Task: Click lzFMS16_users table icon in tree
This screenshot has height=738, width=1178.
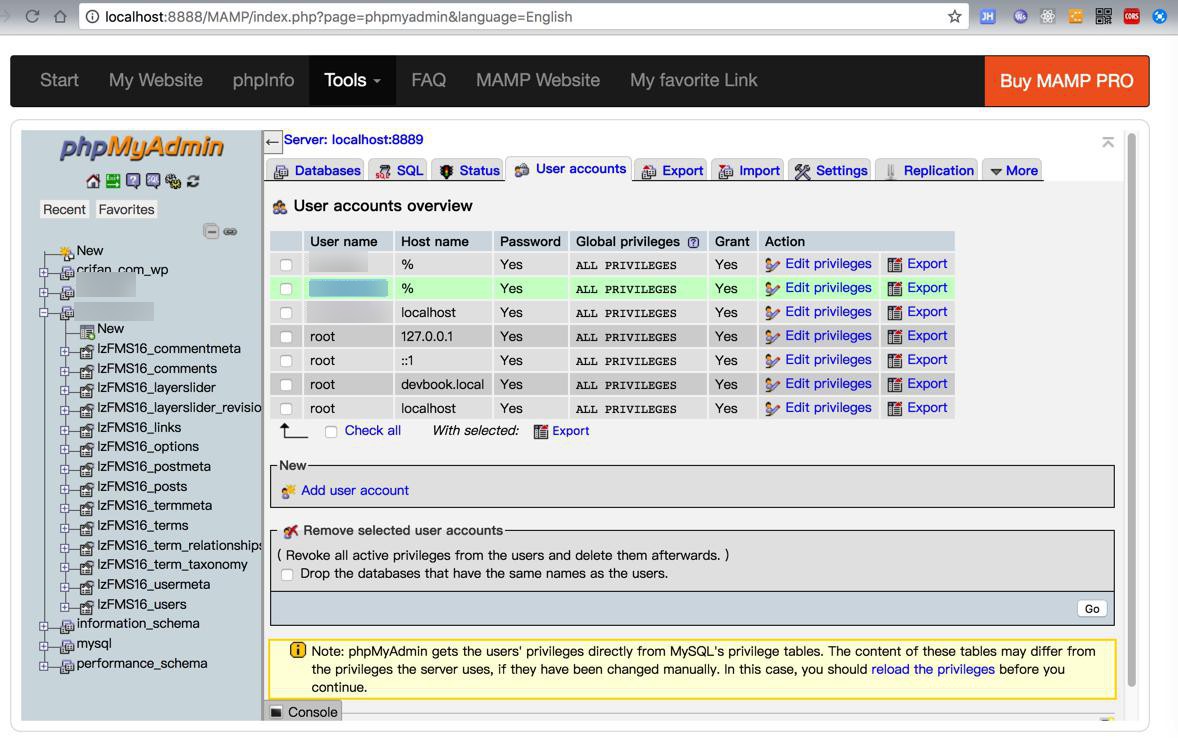Action: click(86, 606)
